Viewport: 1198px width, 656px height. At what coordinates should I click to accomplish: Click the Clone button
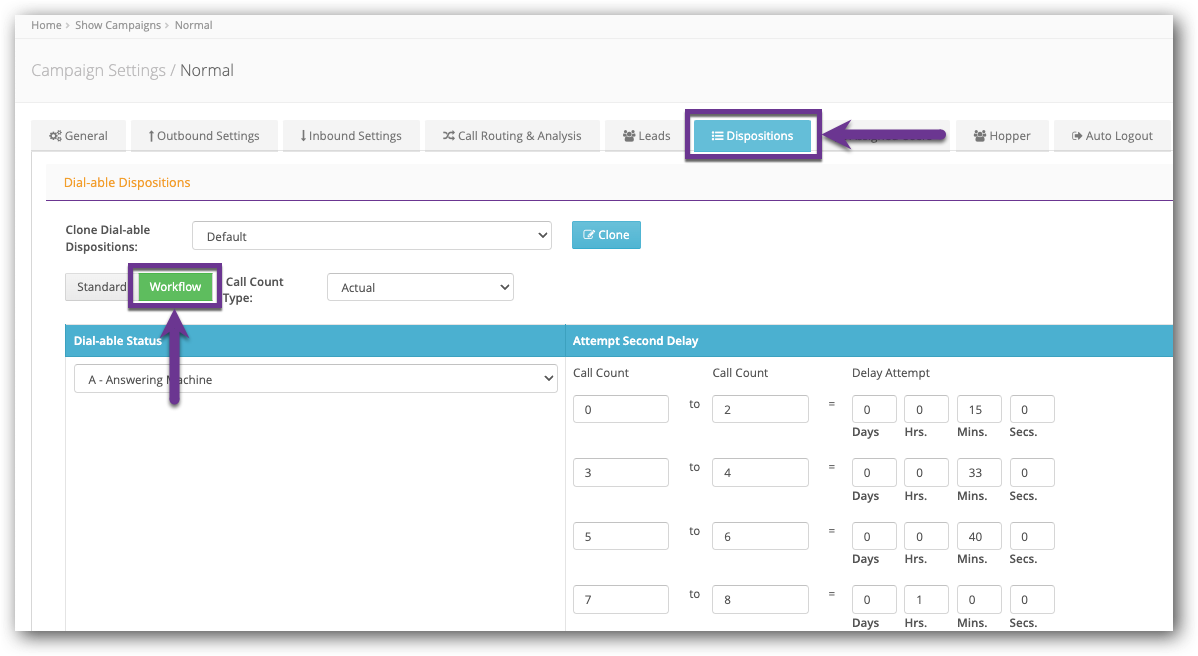[x=606, y=235]
